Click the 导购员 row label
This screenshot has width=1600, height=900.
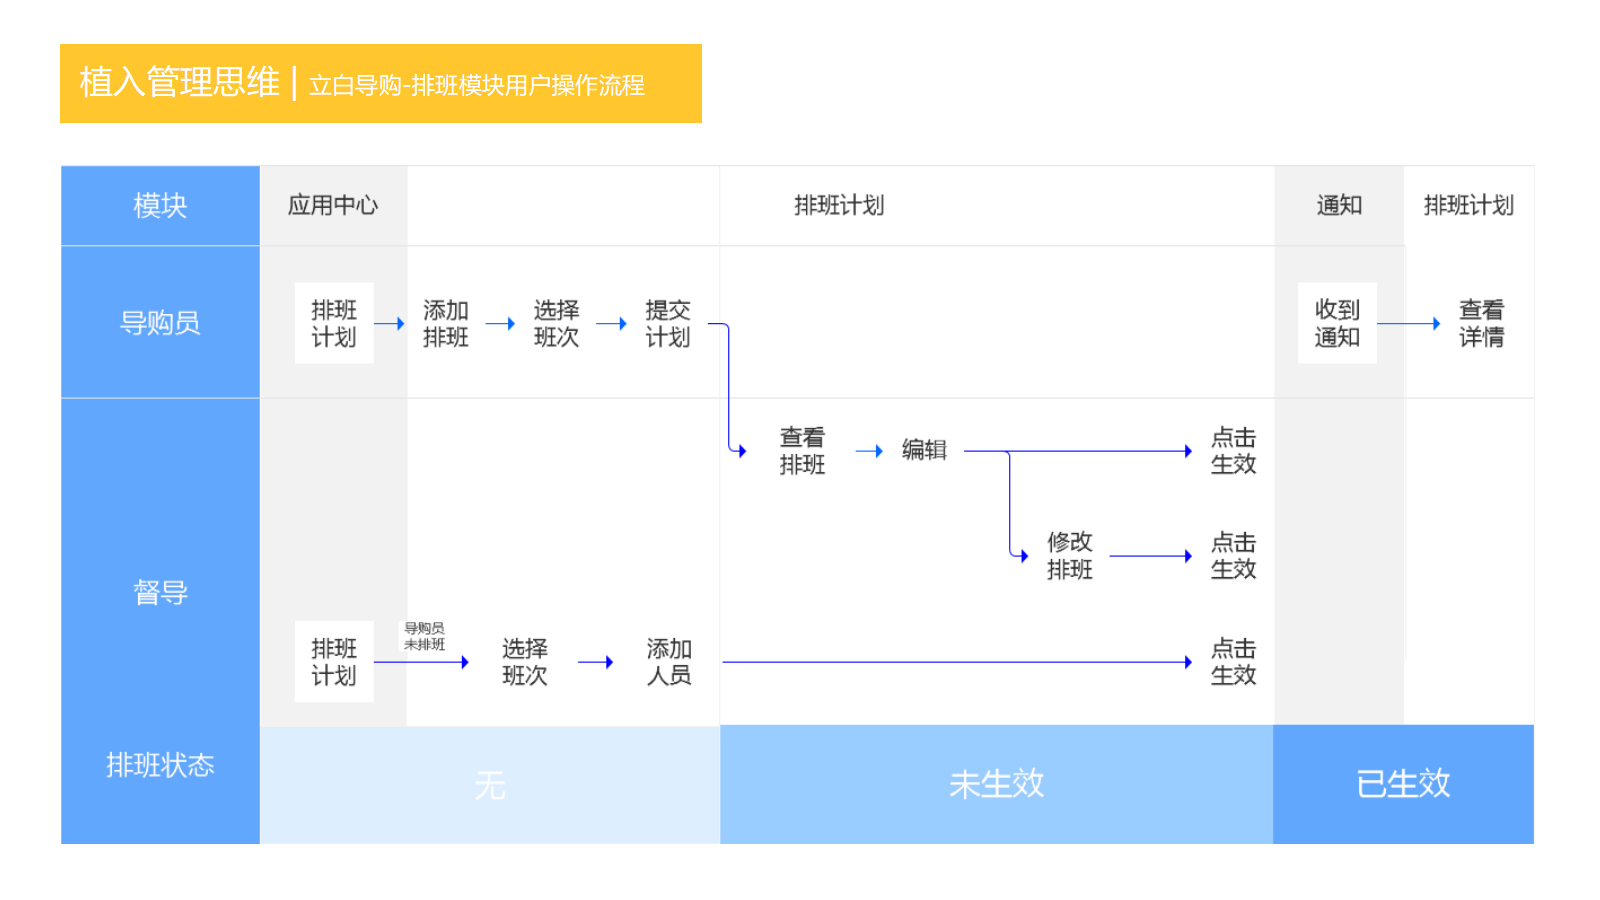[160, 322]
